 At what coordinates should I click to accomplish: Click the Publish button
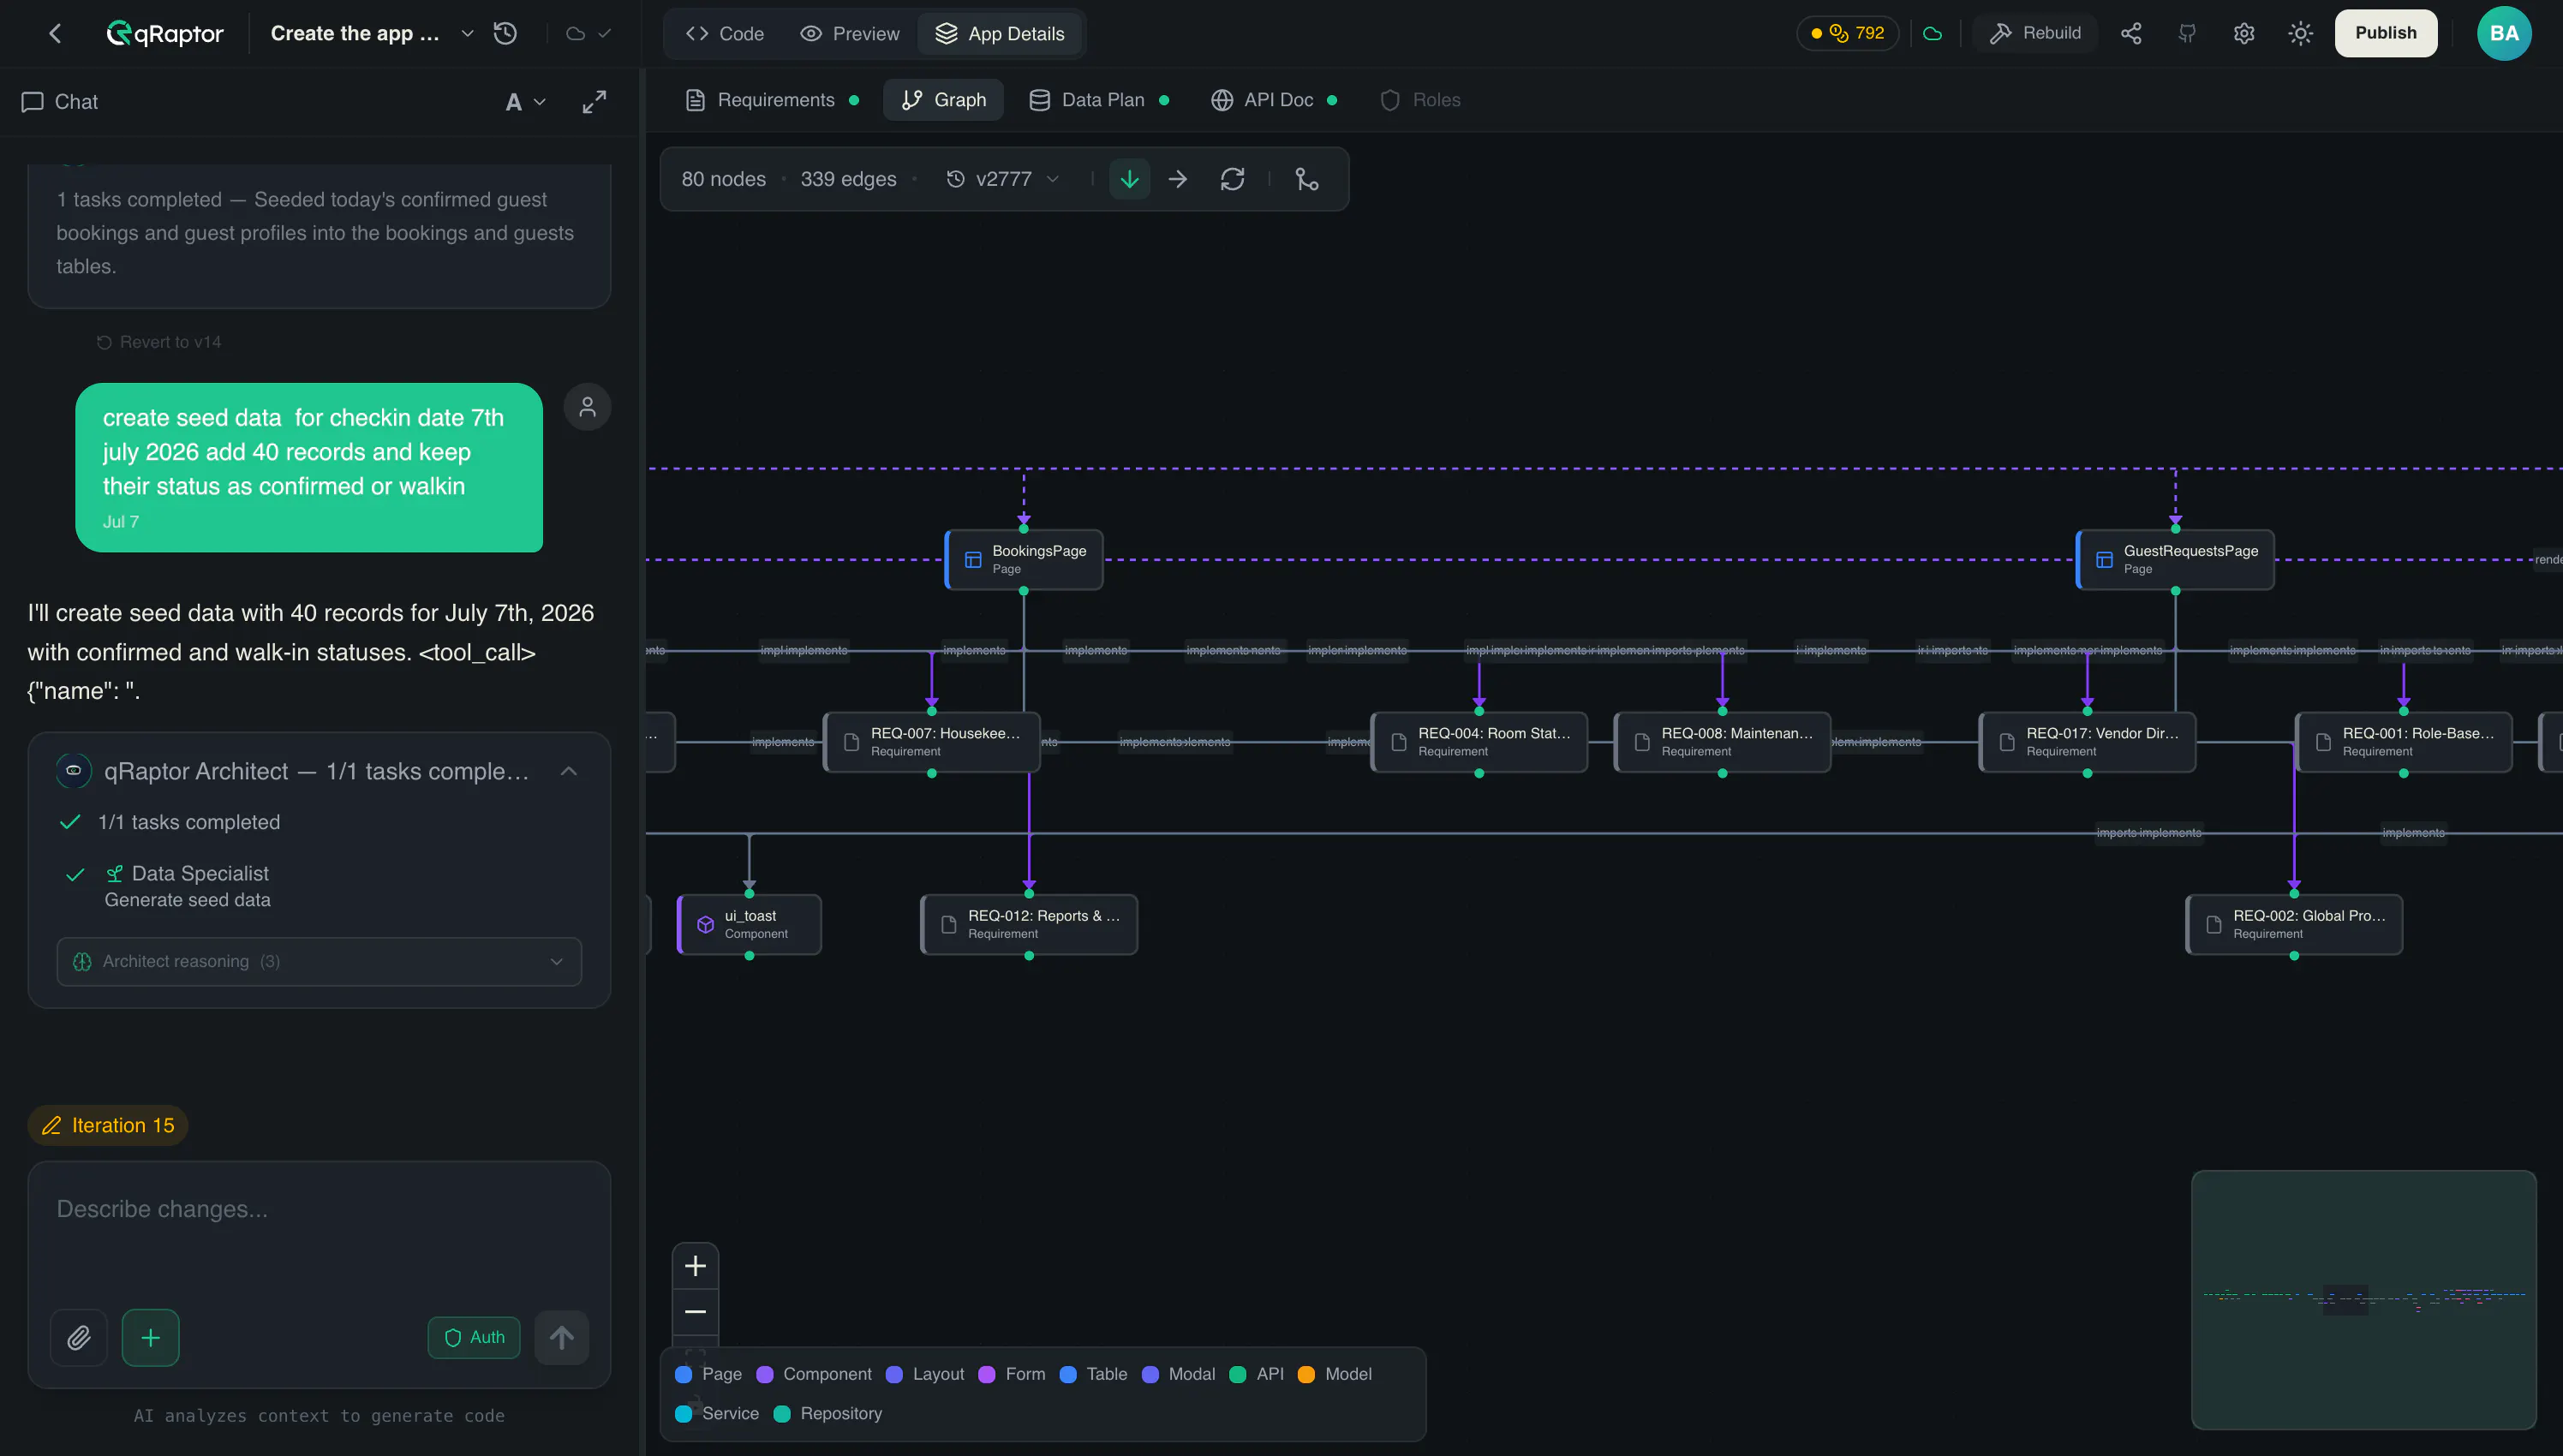[2385, 33]
